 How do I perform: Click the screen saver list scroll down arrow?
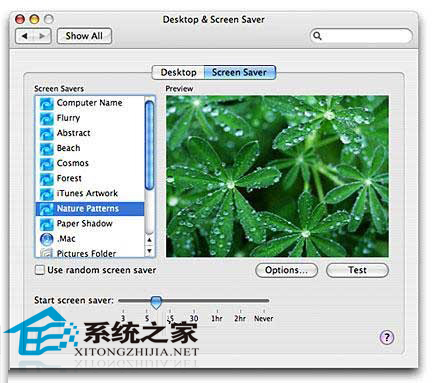coord(149,251)
